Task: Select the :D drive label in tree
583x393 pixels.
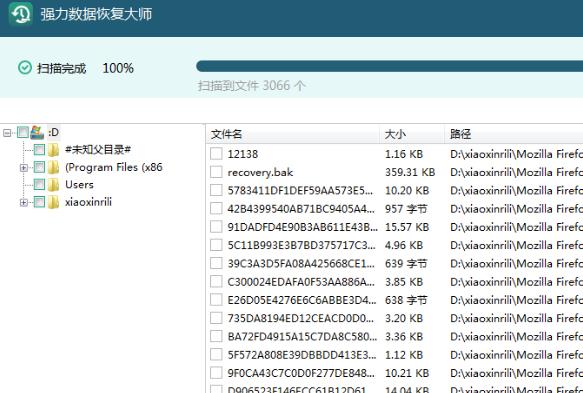Action: (54, 132)
